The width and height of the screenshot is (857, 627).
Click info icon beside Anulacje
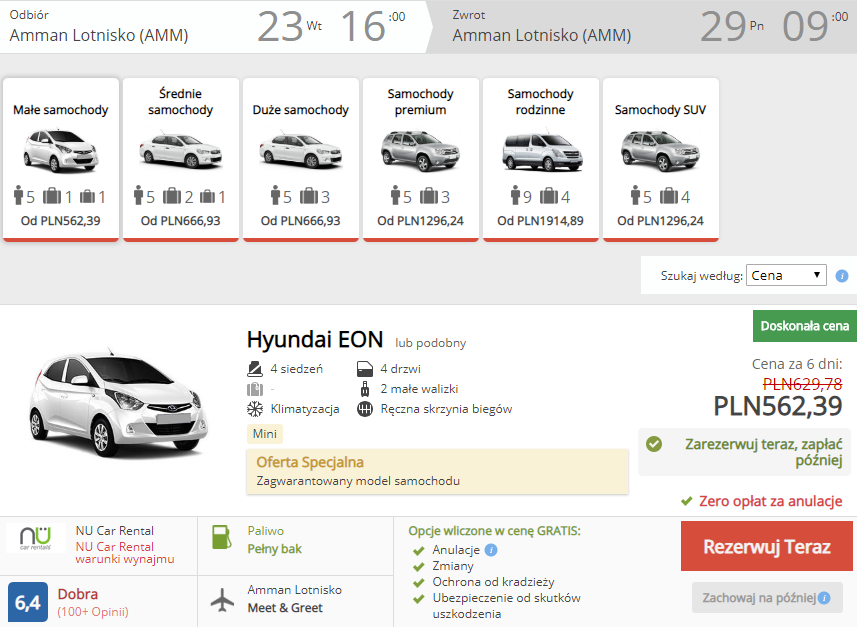click(x=491, y=550)
